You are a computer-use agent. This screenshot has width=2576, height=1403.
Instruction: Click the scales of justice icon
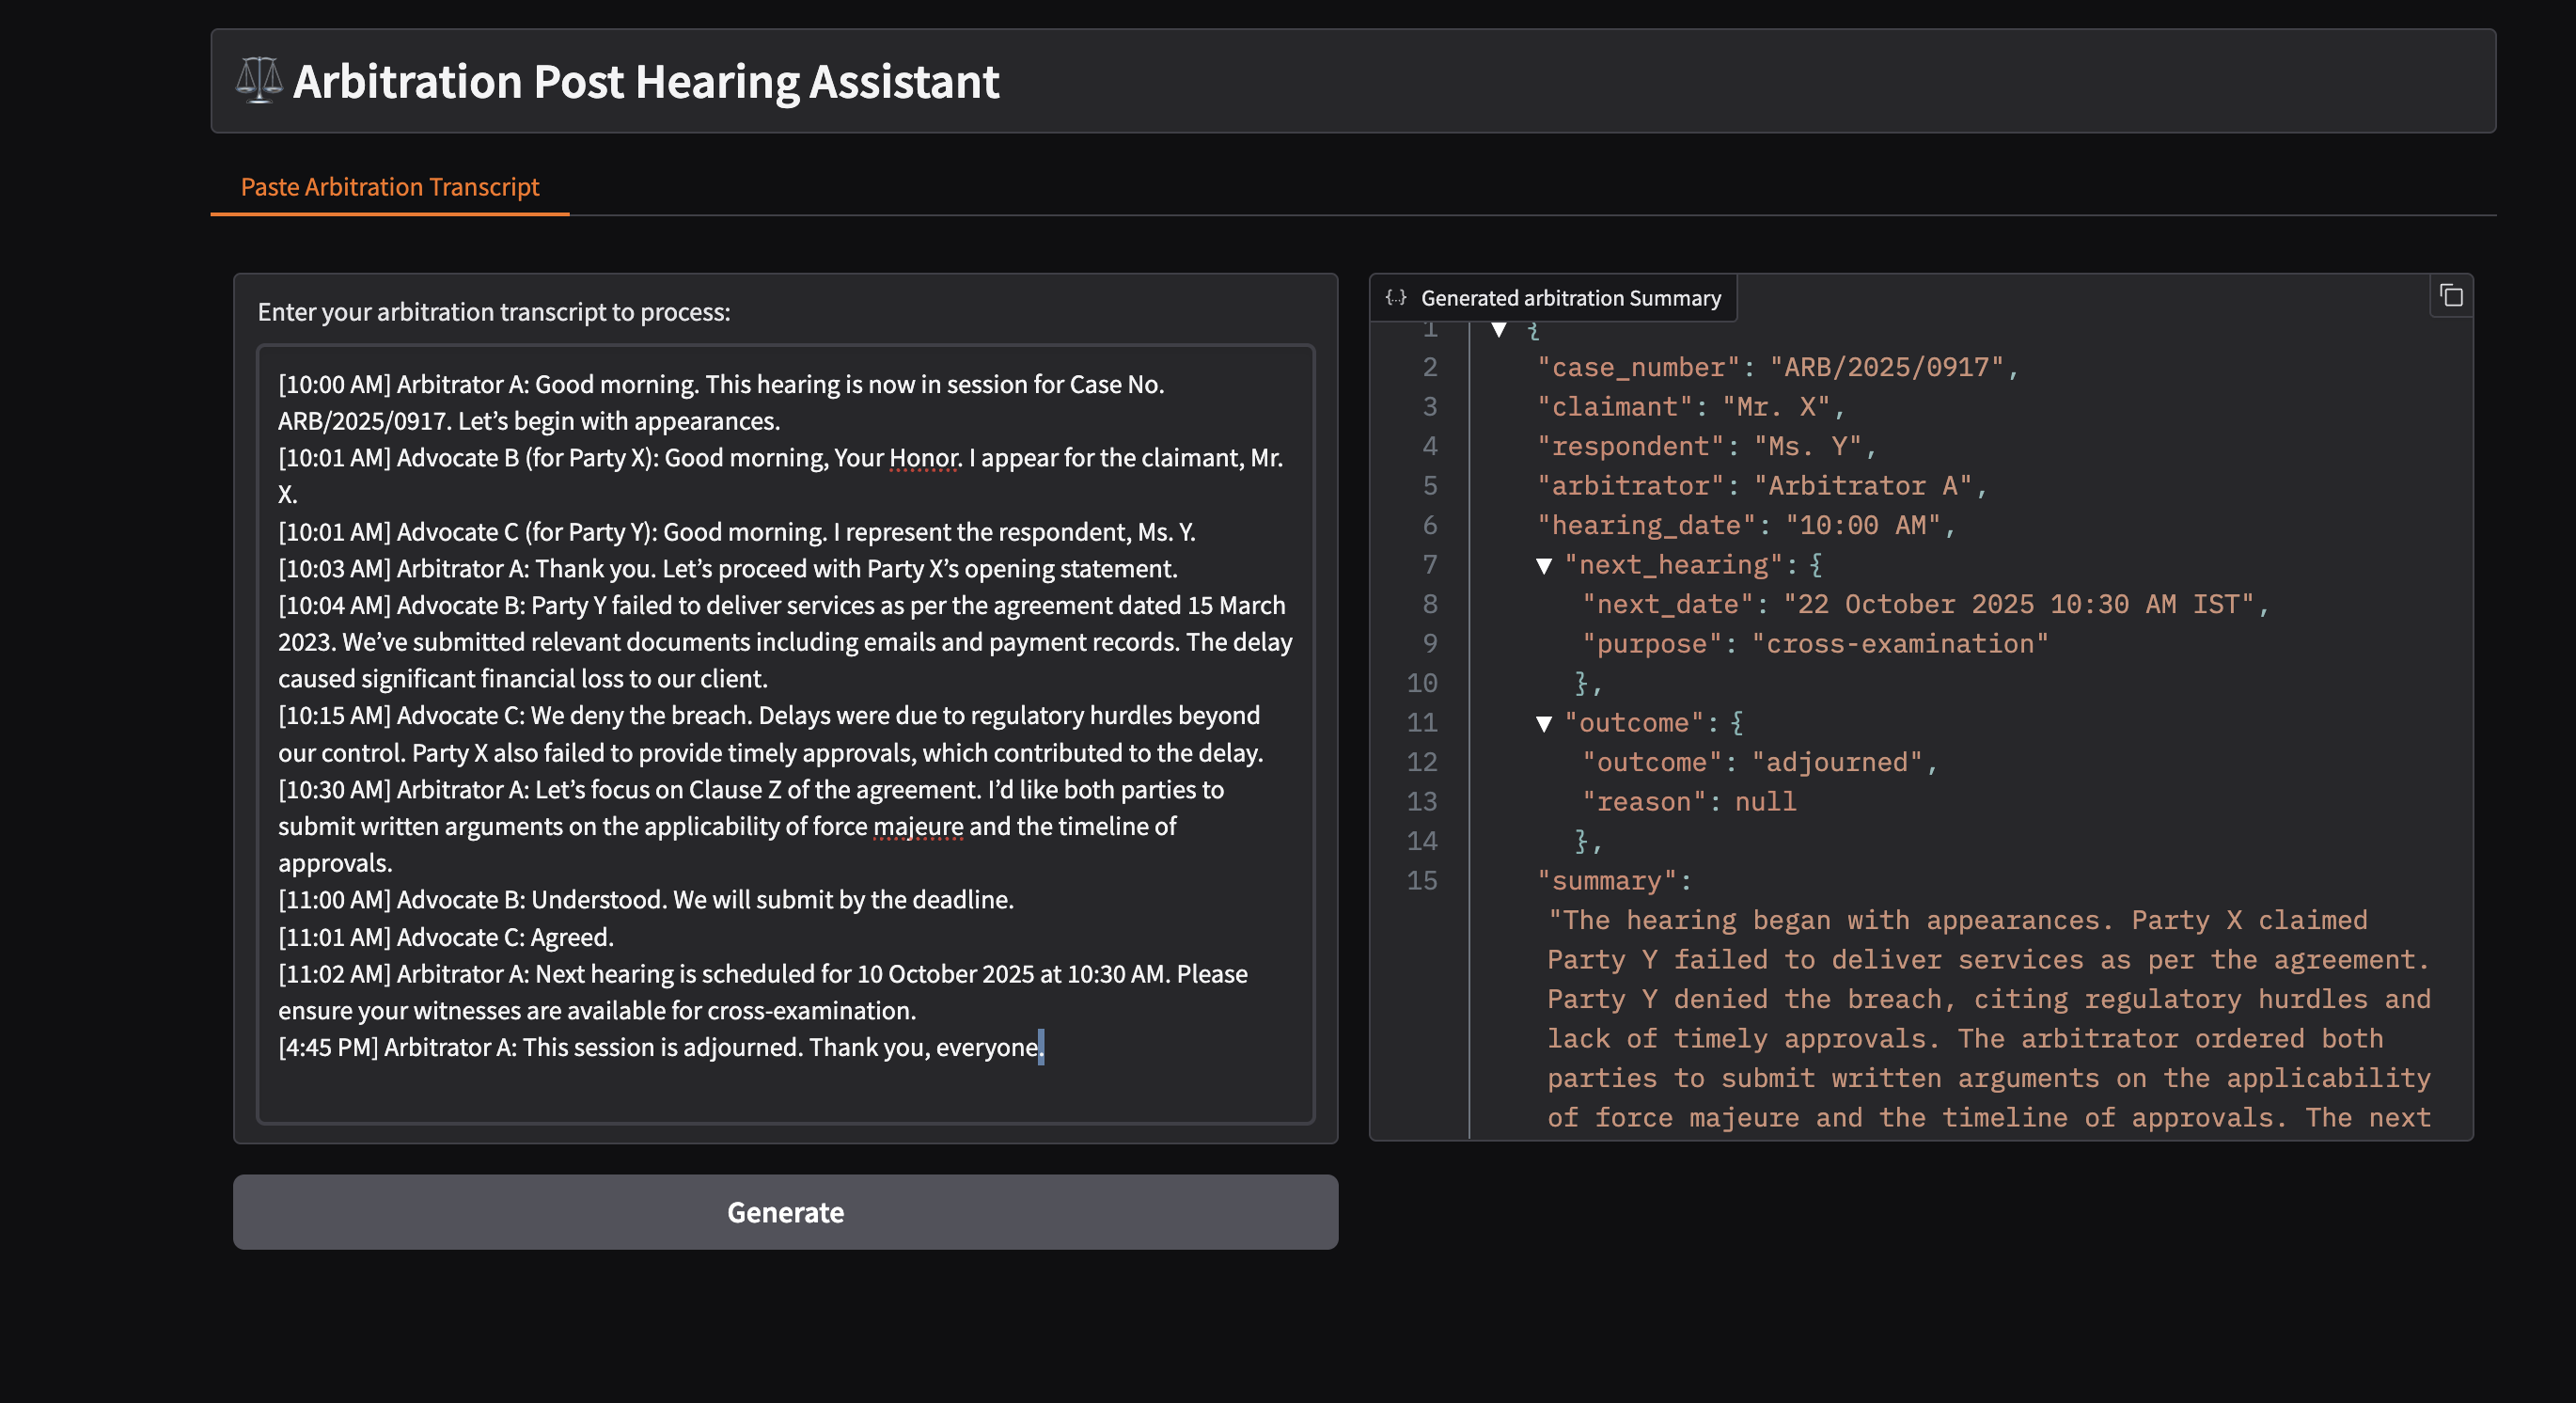[x=259, y=80]
